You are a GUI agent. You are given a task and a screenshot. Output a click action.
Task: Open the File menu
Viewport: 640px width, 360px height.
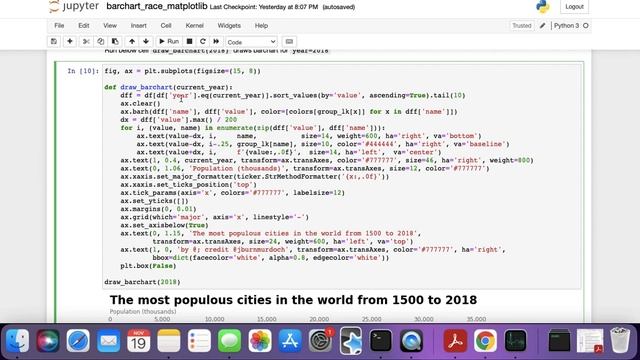(59, 25)
